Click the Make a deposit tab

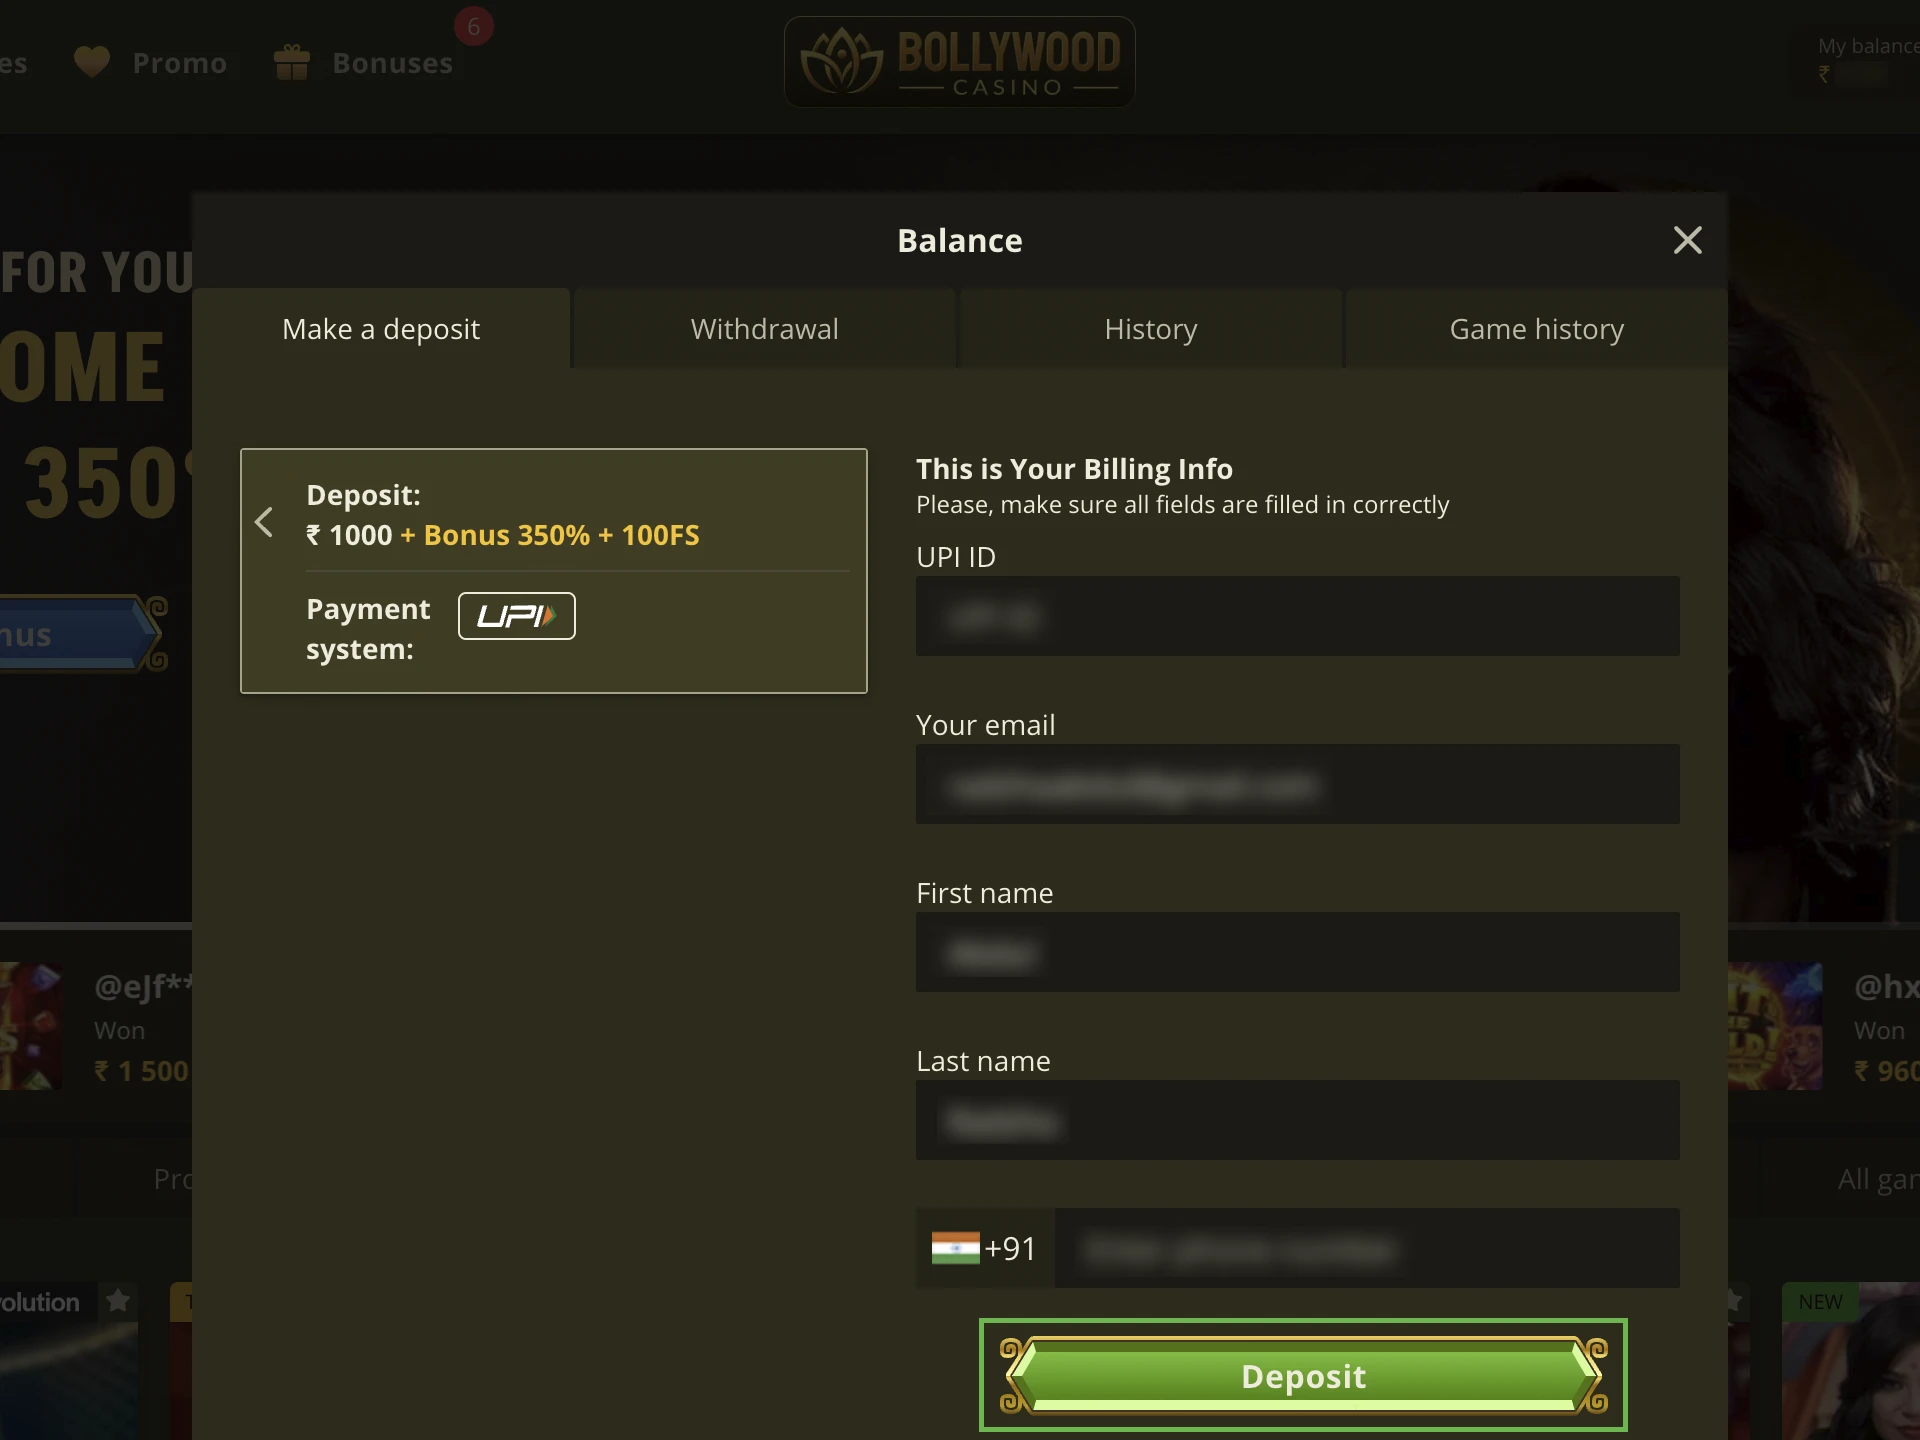point(381,328)
